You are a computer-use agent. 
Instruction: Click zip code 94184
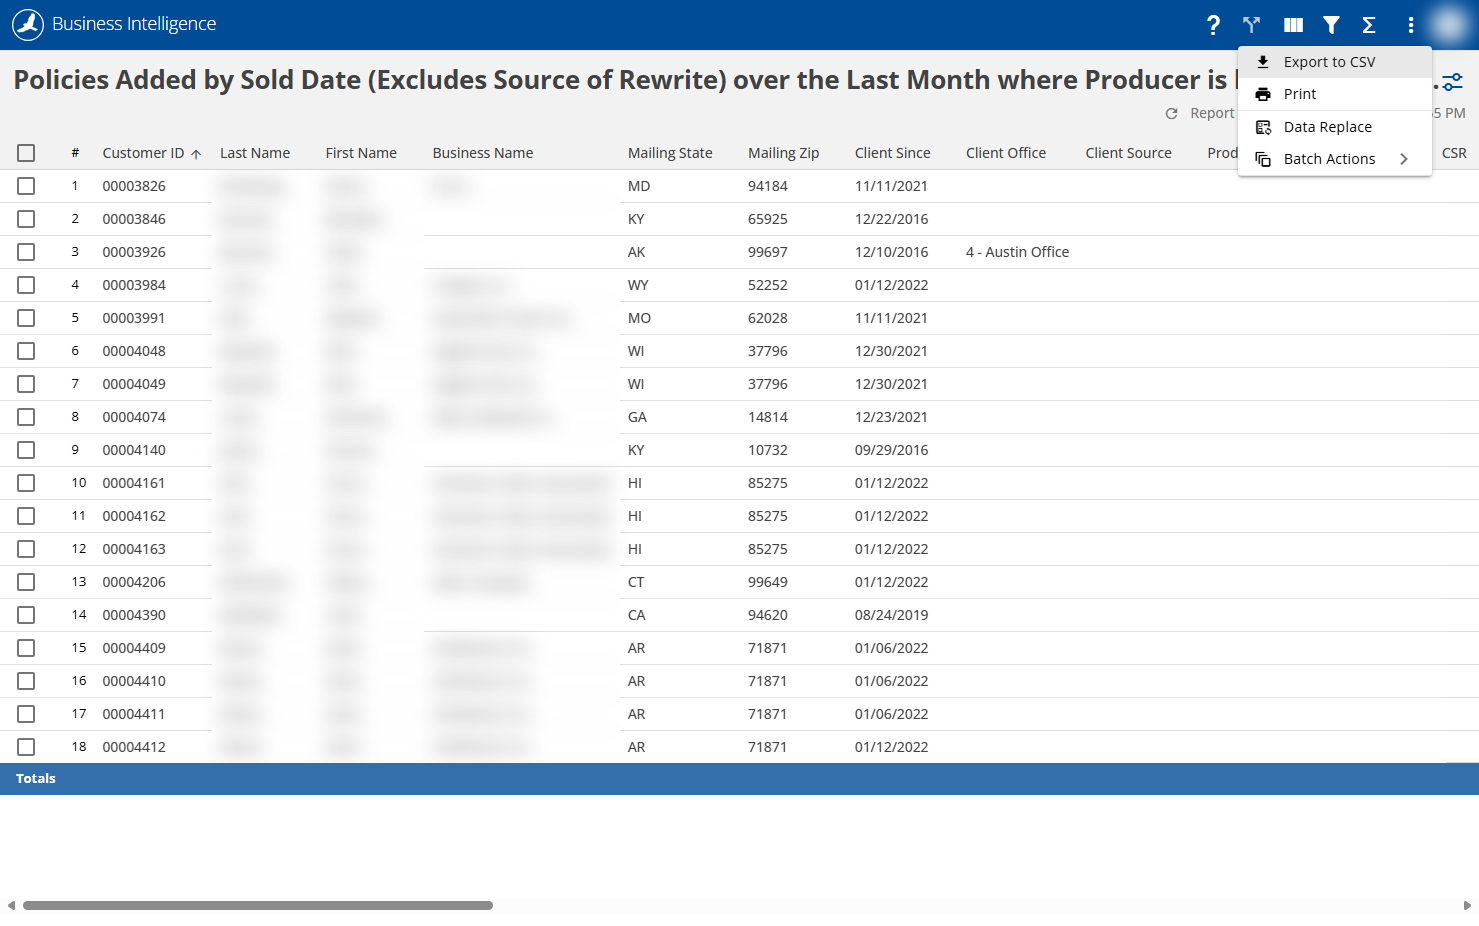tap(768, 186)
